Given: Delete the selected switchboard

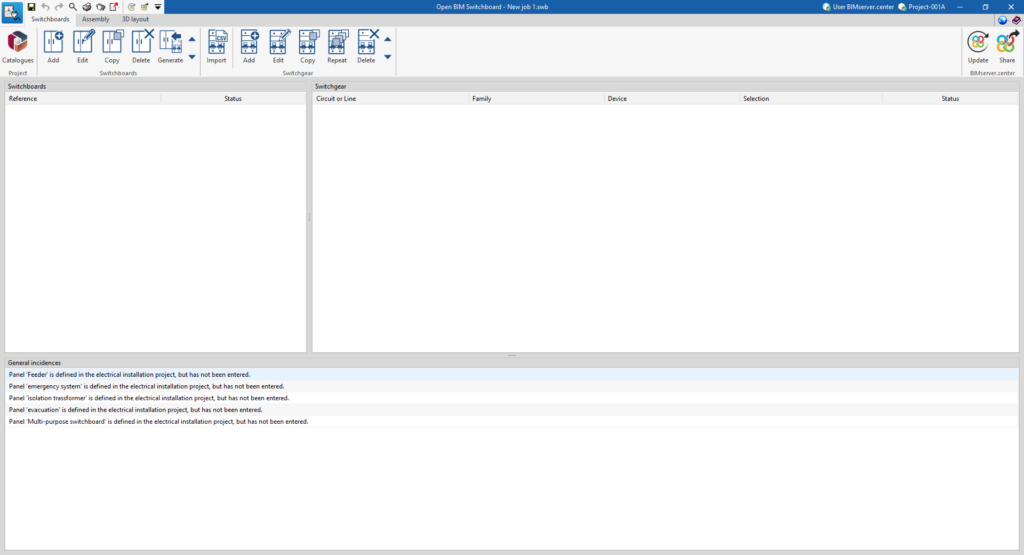Looking at the screenshot, I should coord(141,47).
